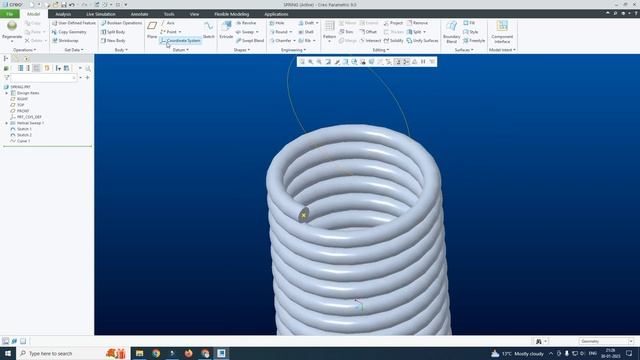Open the Boundary Blend tool
The width and height of the screenshot is (640, 360).
[x=451, y=32]
